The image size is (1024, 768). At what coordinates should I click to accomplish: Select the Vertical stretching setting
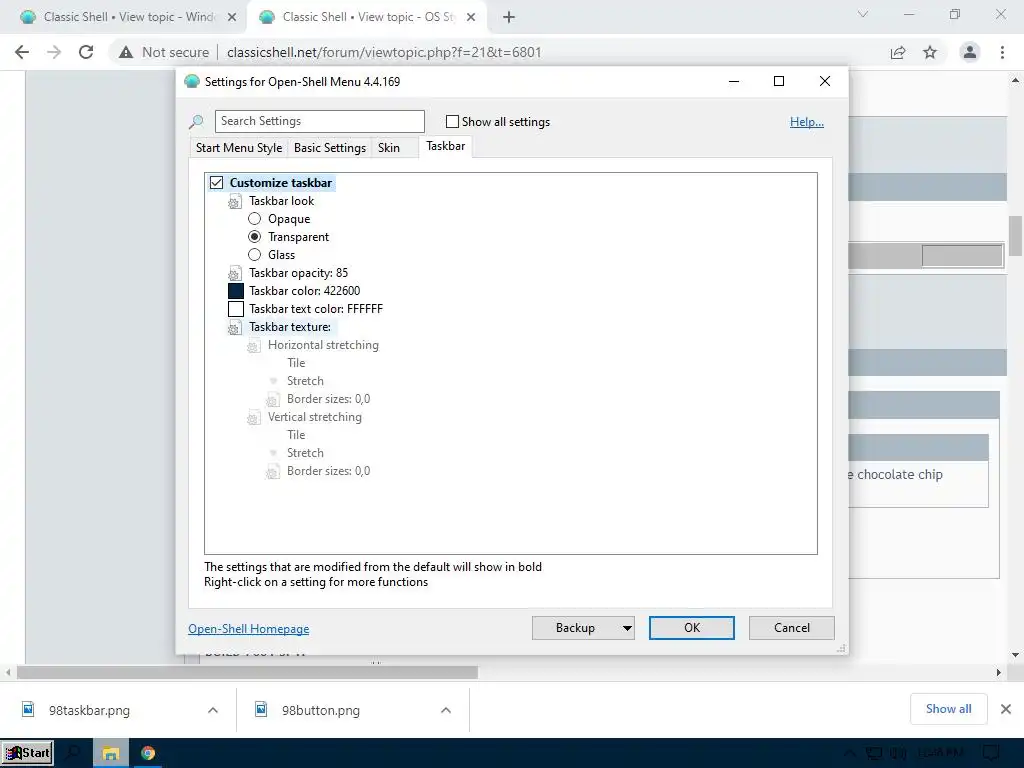tap(315, 417)
